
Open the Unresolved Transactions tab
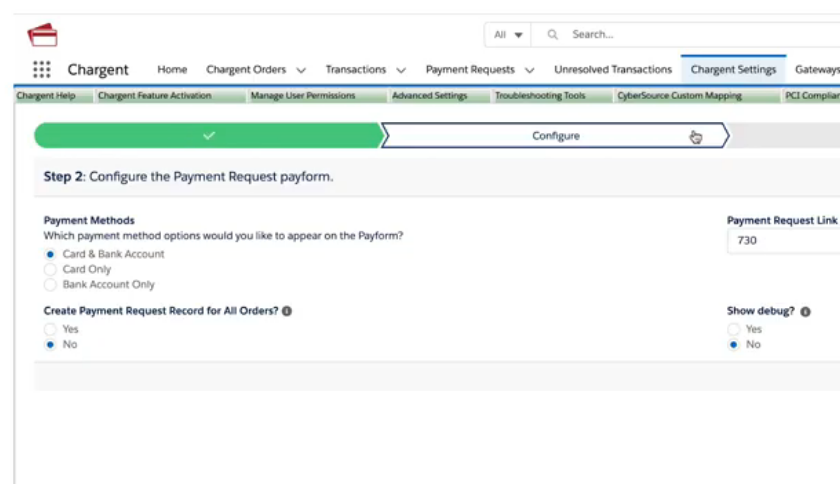click(612, 70)
